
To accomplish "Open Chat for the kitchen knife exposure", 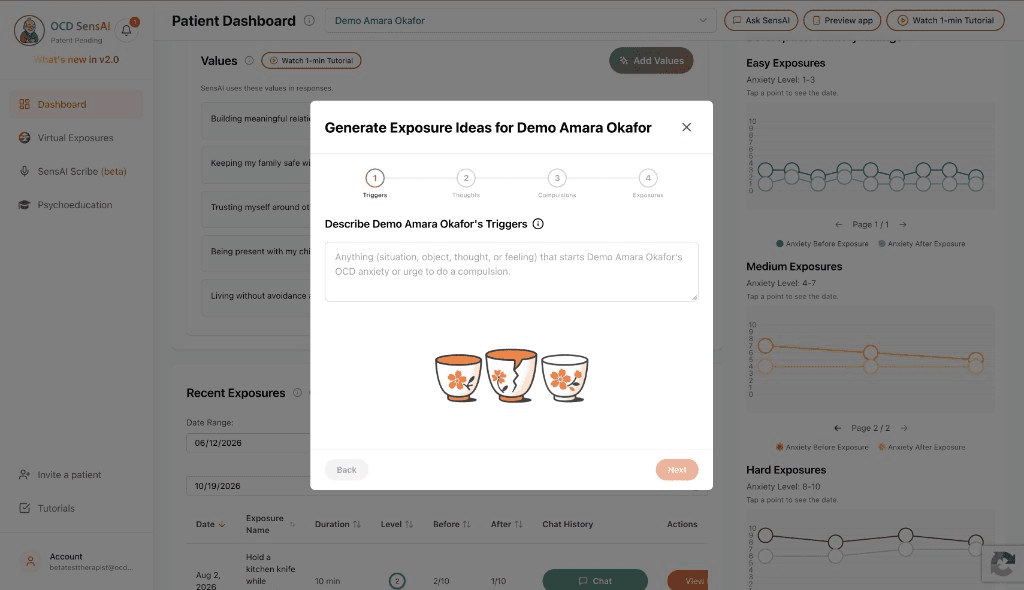I will [x=595, y=581].
